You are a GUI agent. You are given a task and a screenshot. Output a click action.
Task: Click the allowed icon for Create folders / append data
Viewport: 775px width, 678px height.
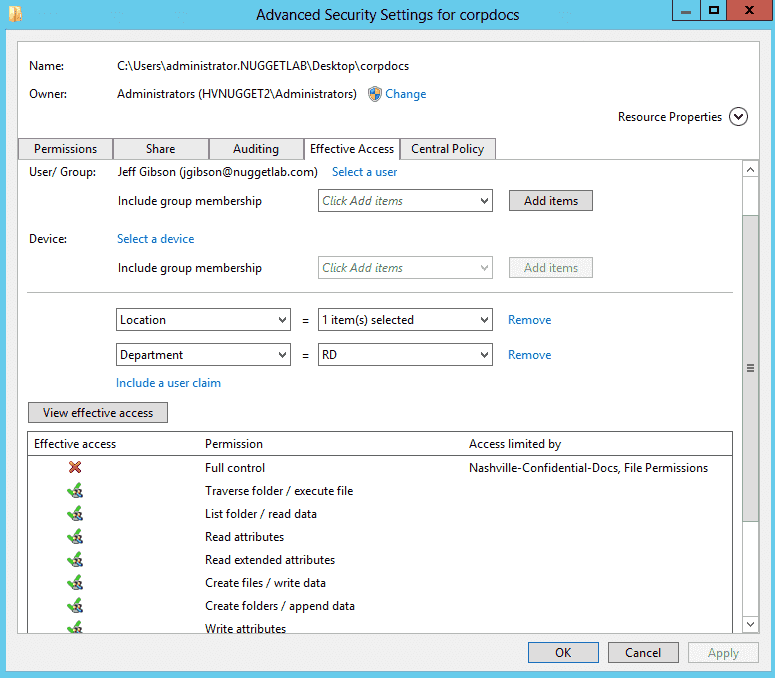coord(75,605)
